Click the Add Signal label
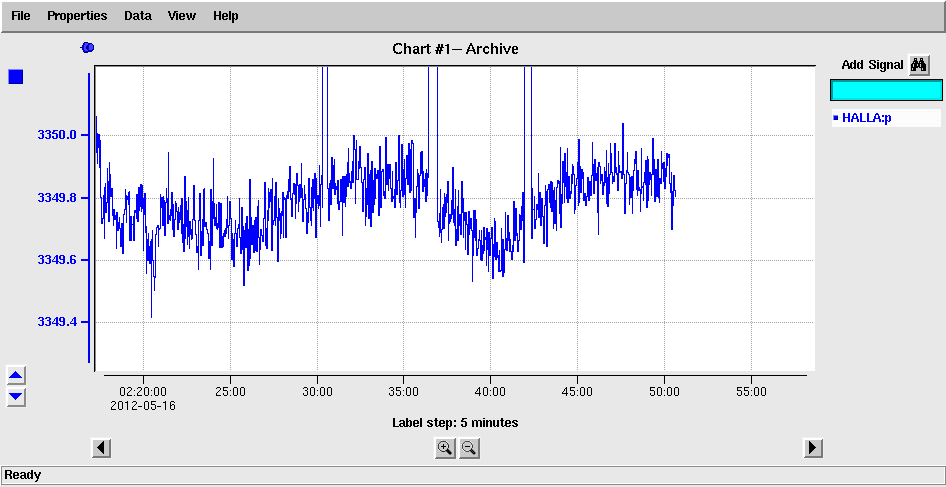This screenshot has width=946, height=487. click(x=872, y=65)
